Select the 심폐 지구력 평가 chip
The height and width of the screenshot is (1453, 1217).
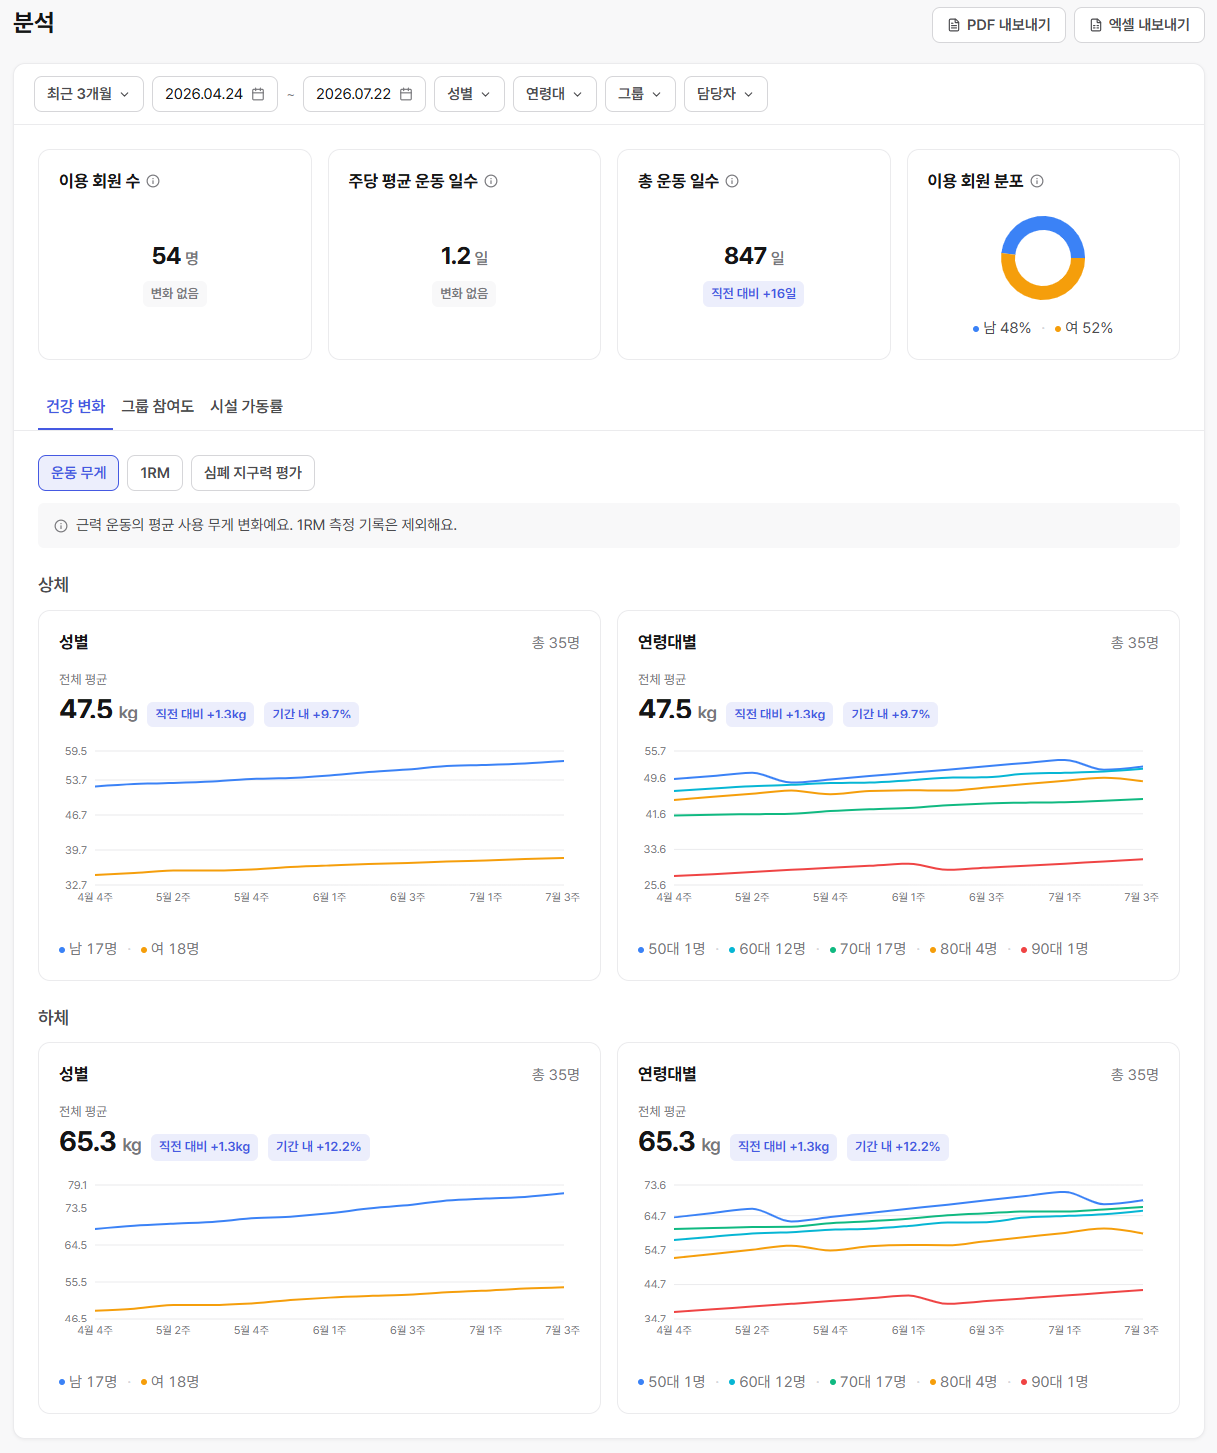(x=253, y=473)
